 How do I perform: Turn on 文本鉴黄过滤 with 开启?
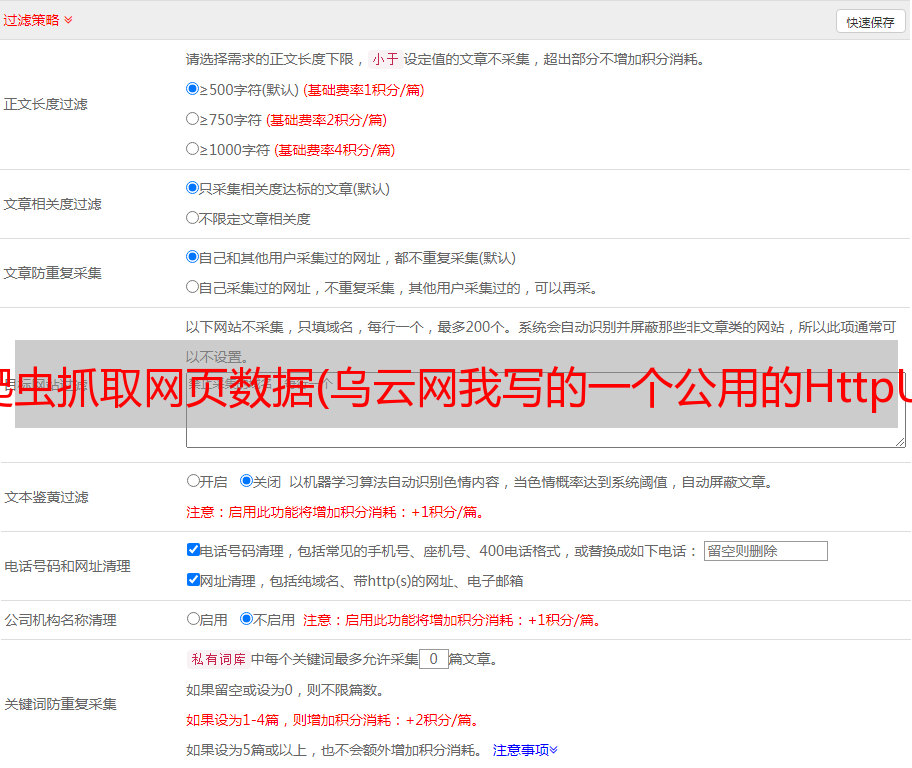(x=194, y=481)
